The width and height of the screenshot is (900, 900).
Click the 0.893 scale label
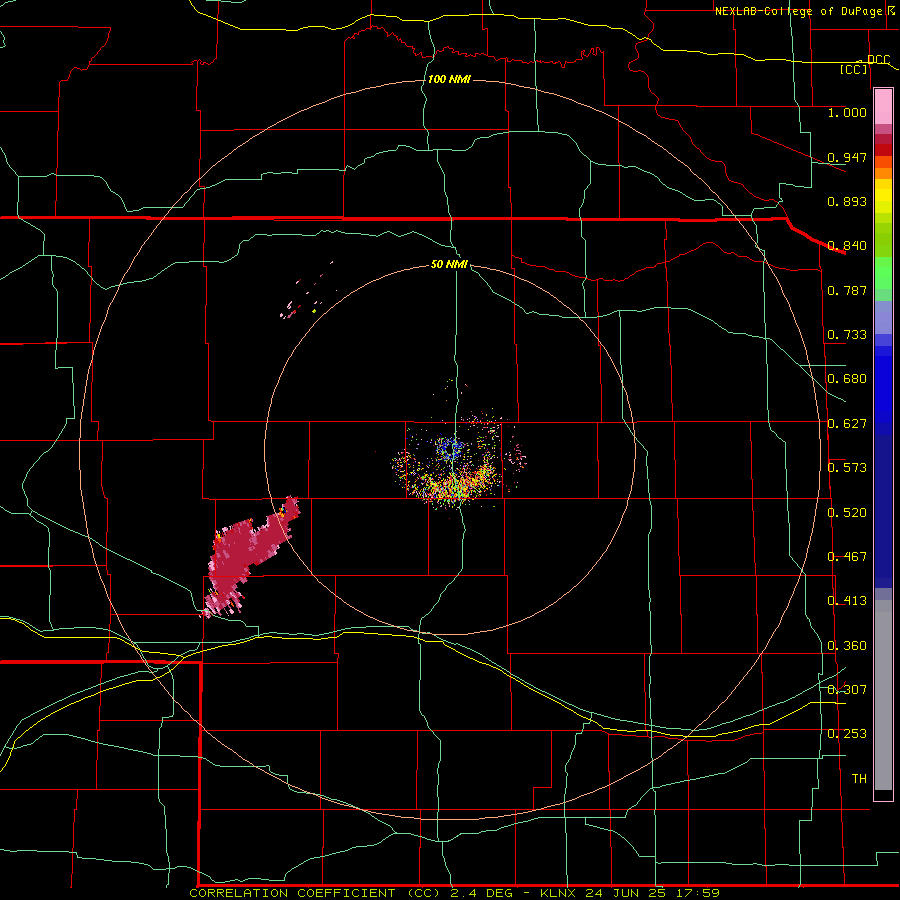pos(847,201)
